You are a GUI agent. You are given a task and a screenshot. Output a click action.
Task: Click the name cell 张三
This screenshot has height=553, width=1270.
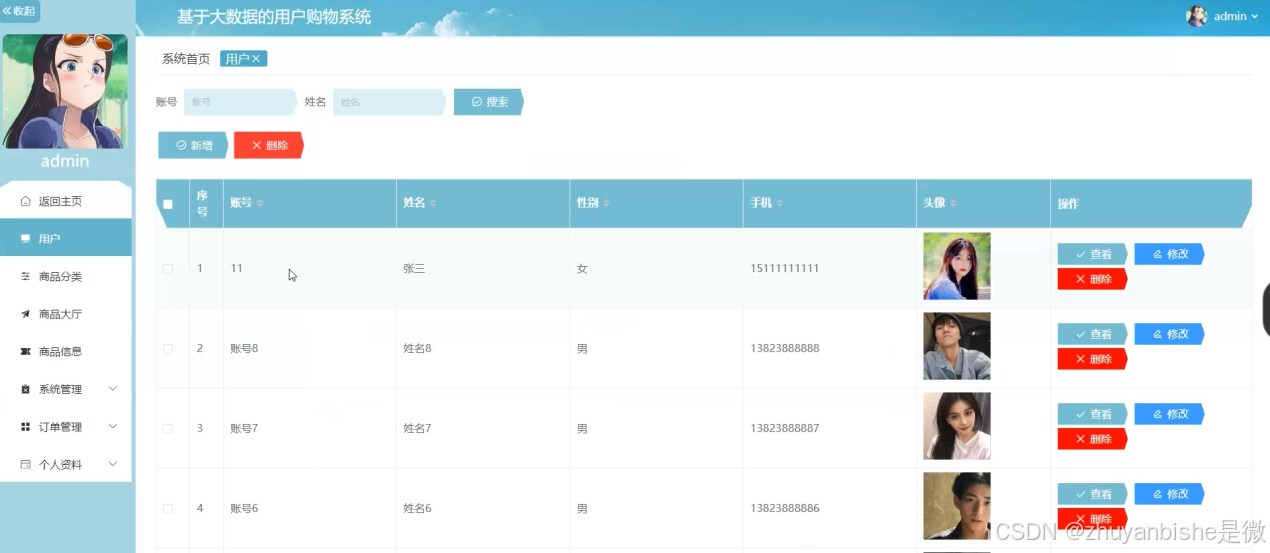pos(414,268)
